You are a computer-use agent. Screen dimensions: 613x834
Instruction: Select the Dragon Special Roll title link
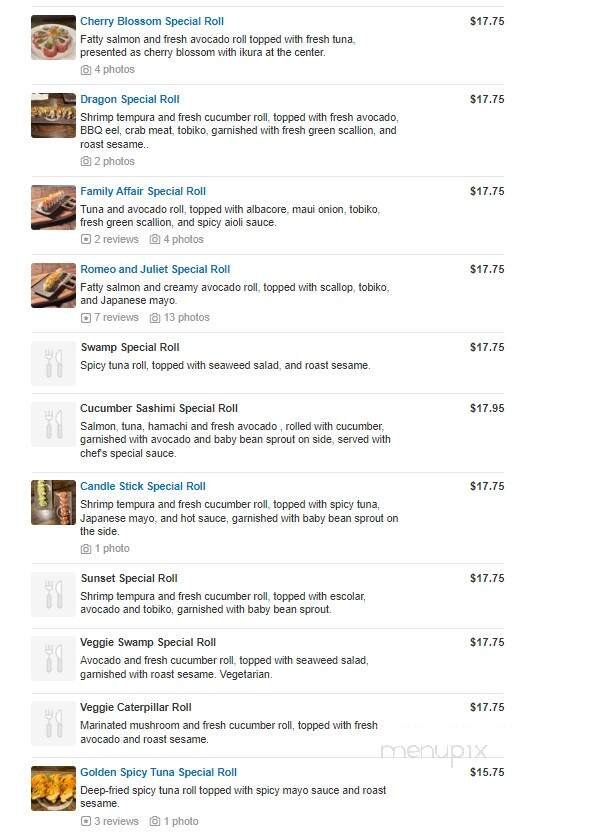tap(130, 100)
